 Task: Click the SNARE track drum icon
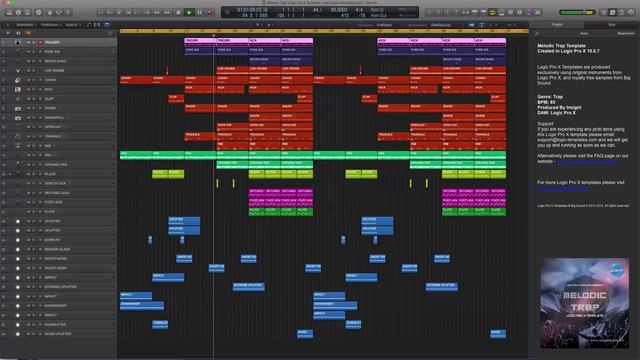(18, 108)
